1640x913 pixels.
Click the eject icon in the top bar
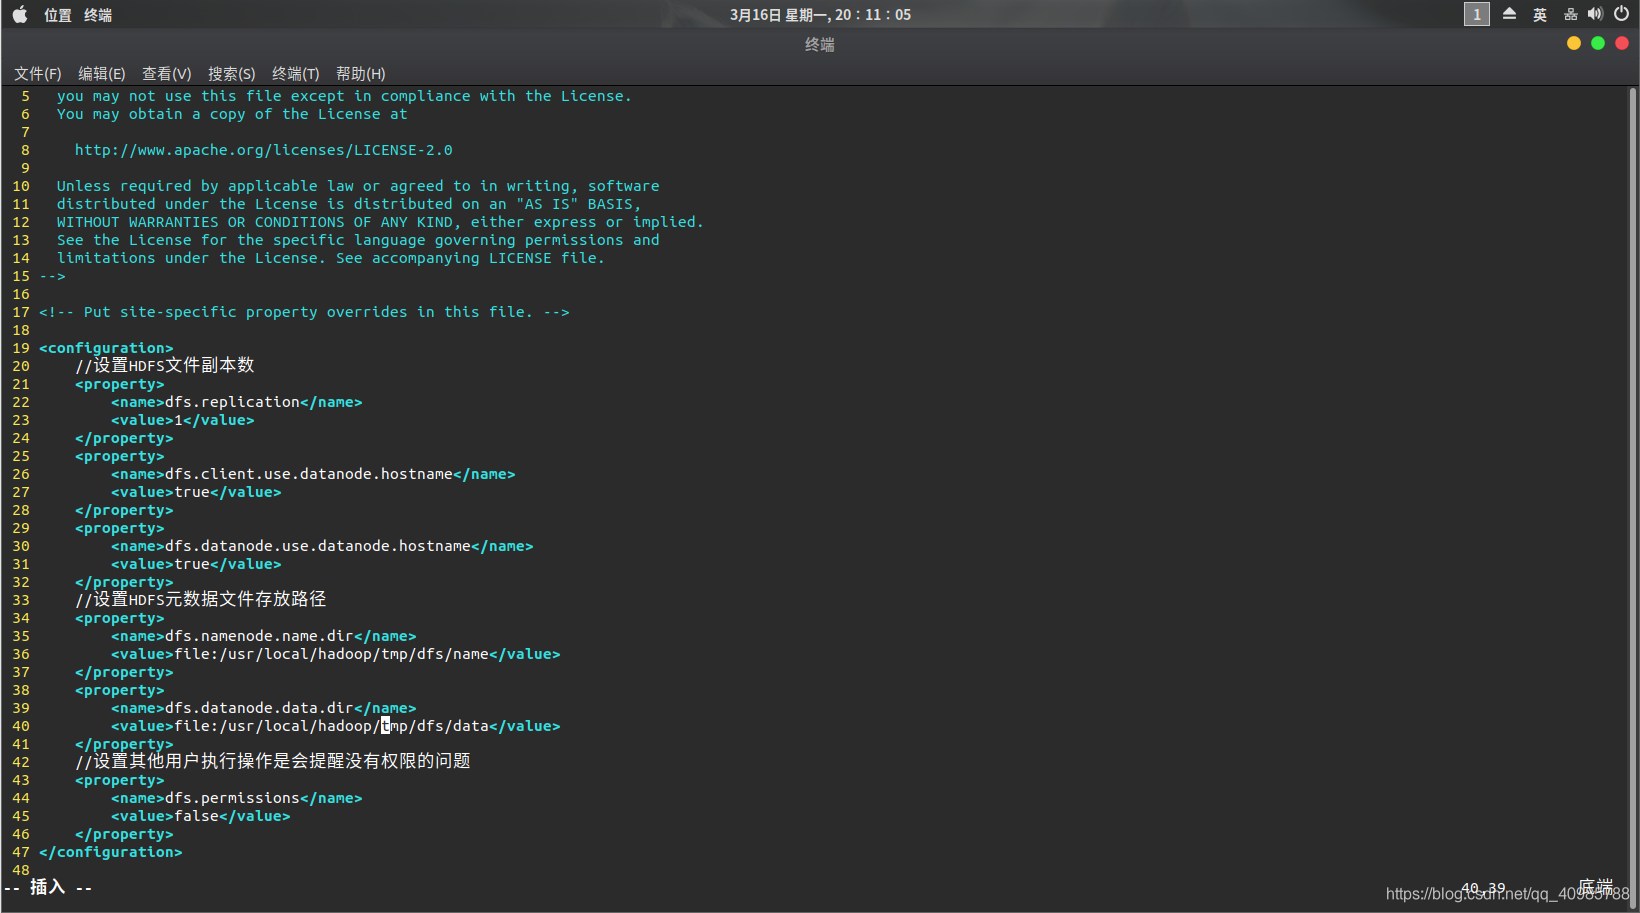pyautogui.click(x=1510, y=14)
